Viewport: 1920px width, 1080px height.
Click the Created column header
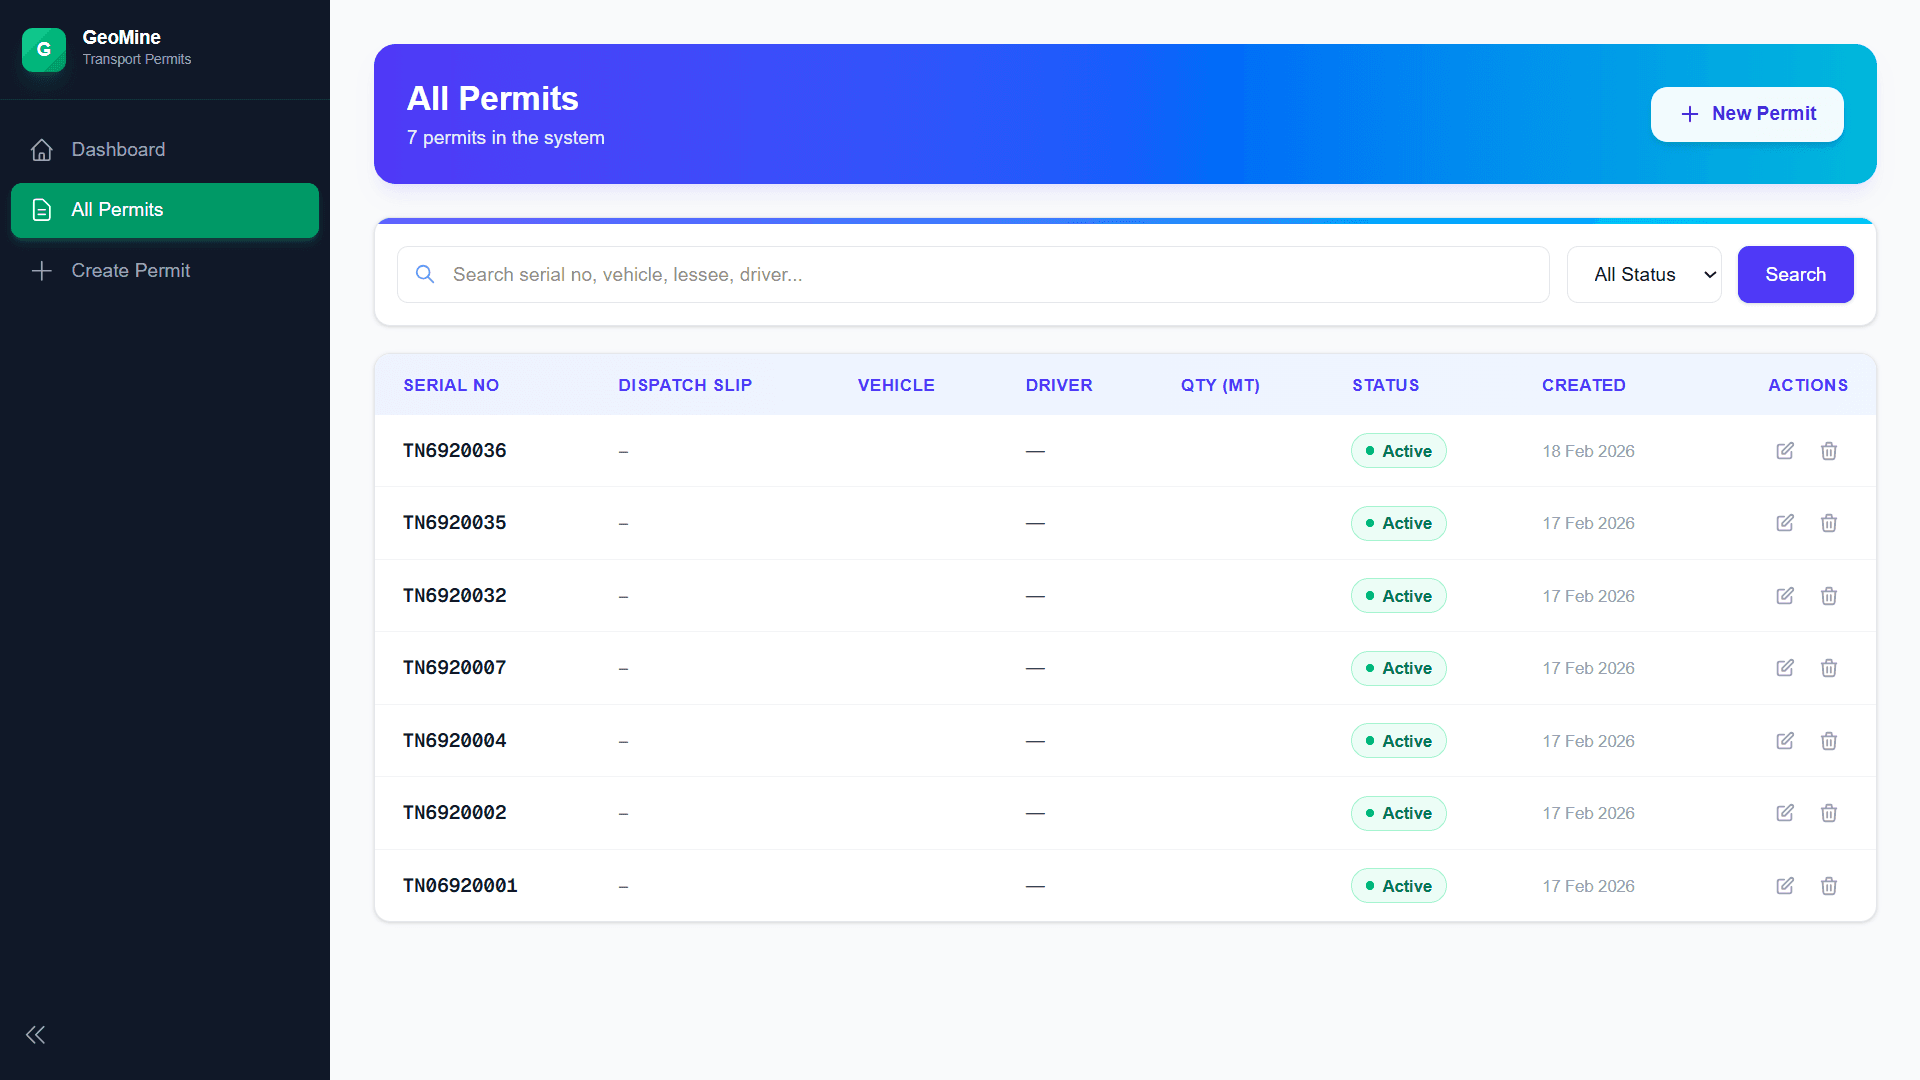click(x=1583, y=385)
